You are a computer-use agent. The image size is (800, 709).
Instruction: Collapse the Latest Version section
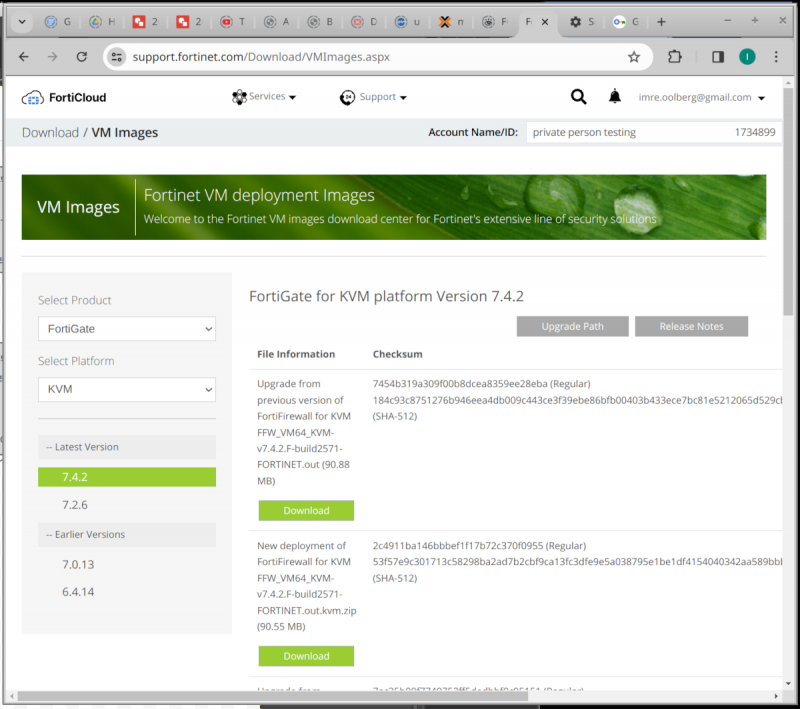(127, 447)
